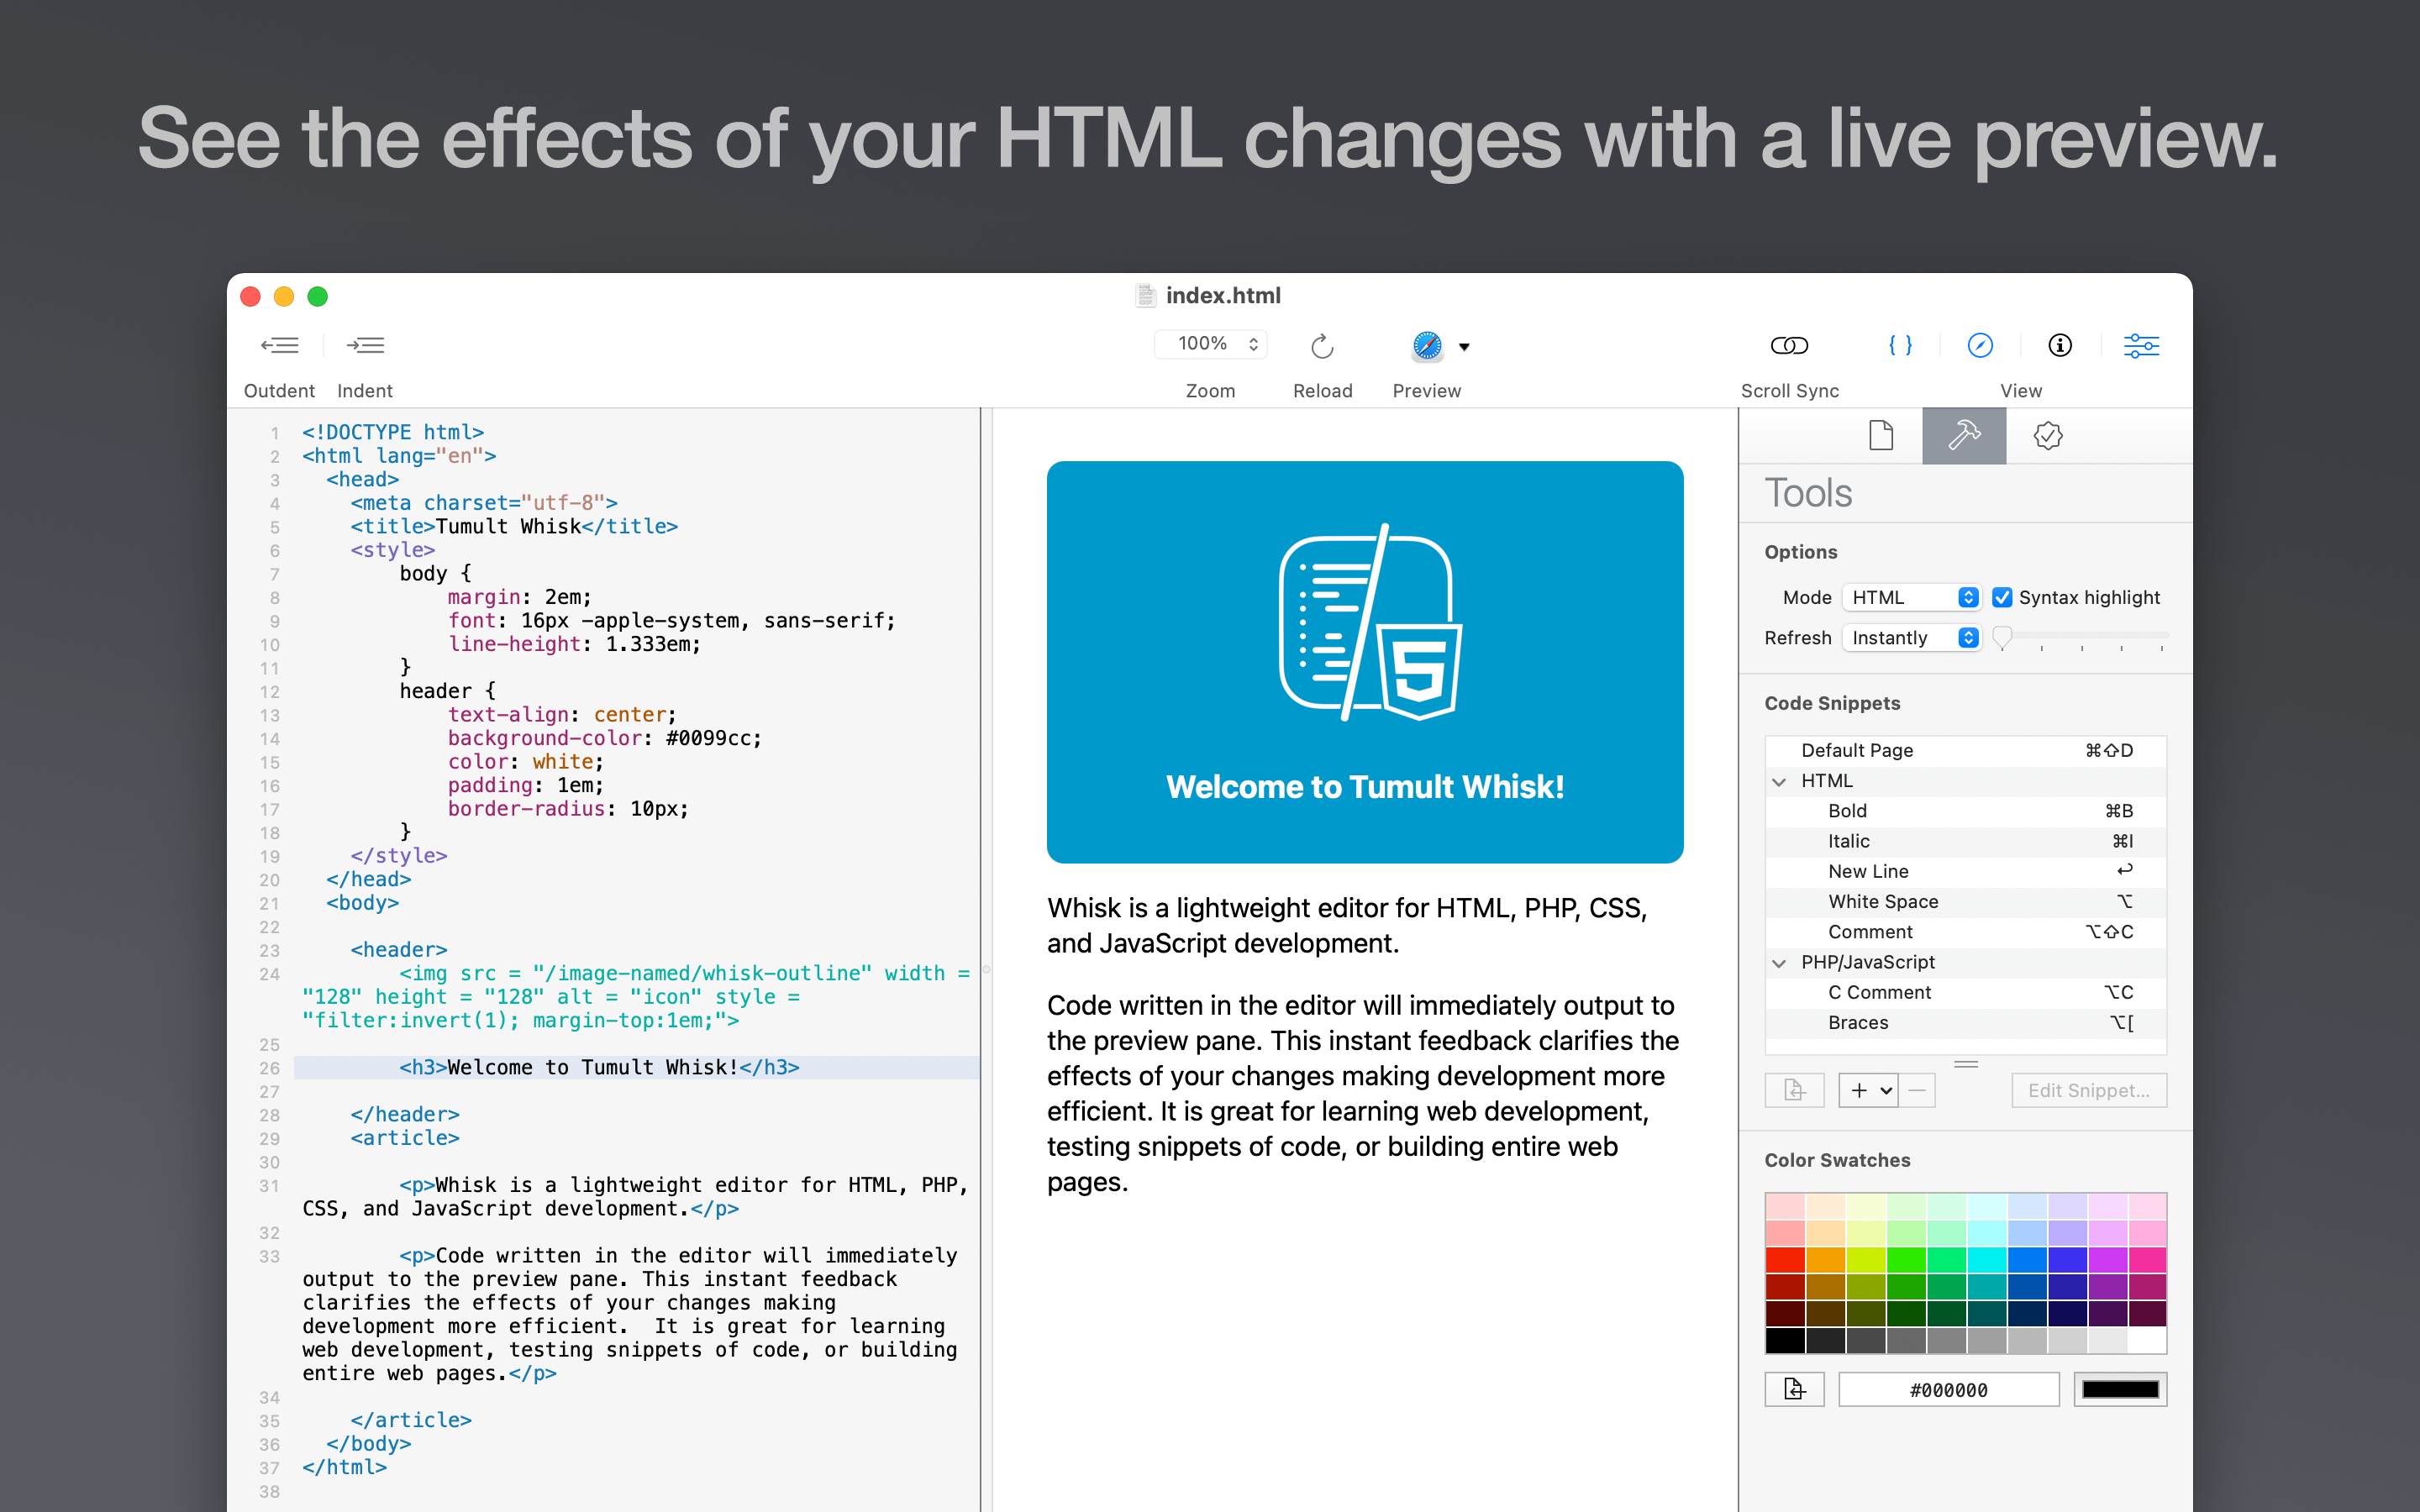Click the Outdent icon in the toolbar
2420x1512 pixels.
(279, 345)
